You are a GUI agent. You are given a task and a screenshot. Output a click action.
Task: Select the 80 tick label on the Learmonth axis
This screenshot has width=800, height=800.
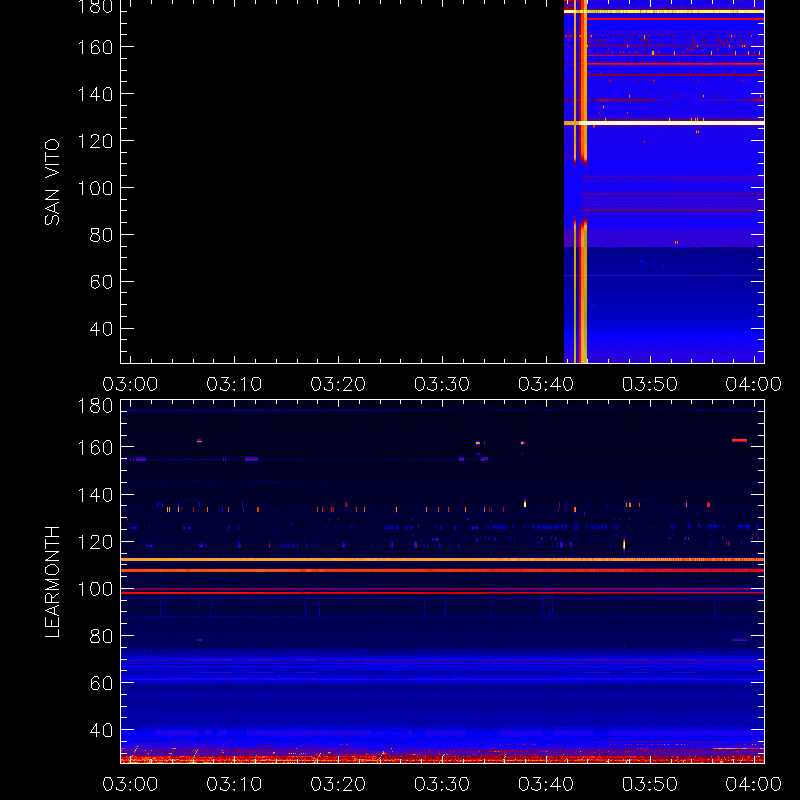click(x=101, y=636)
